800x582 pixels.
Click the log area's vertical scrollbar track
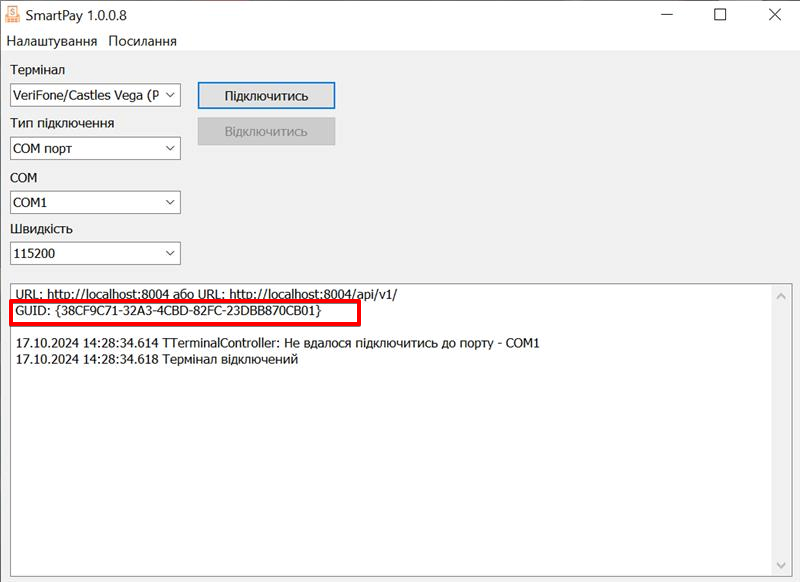click(x=783, y=430)
